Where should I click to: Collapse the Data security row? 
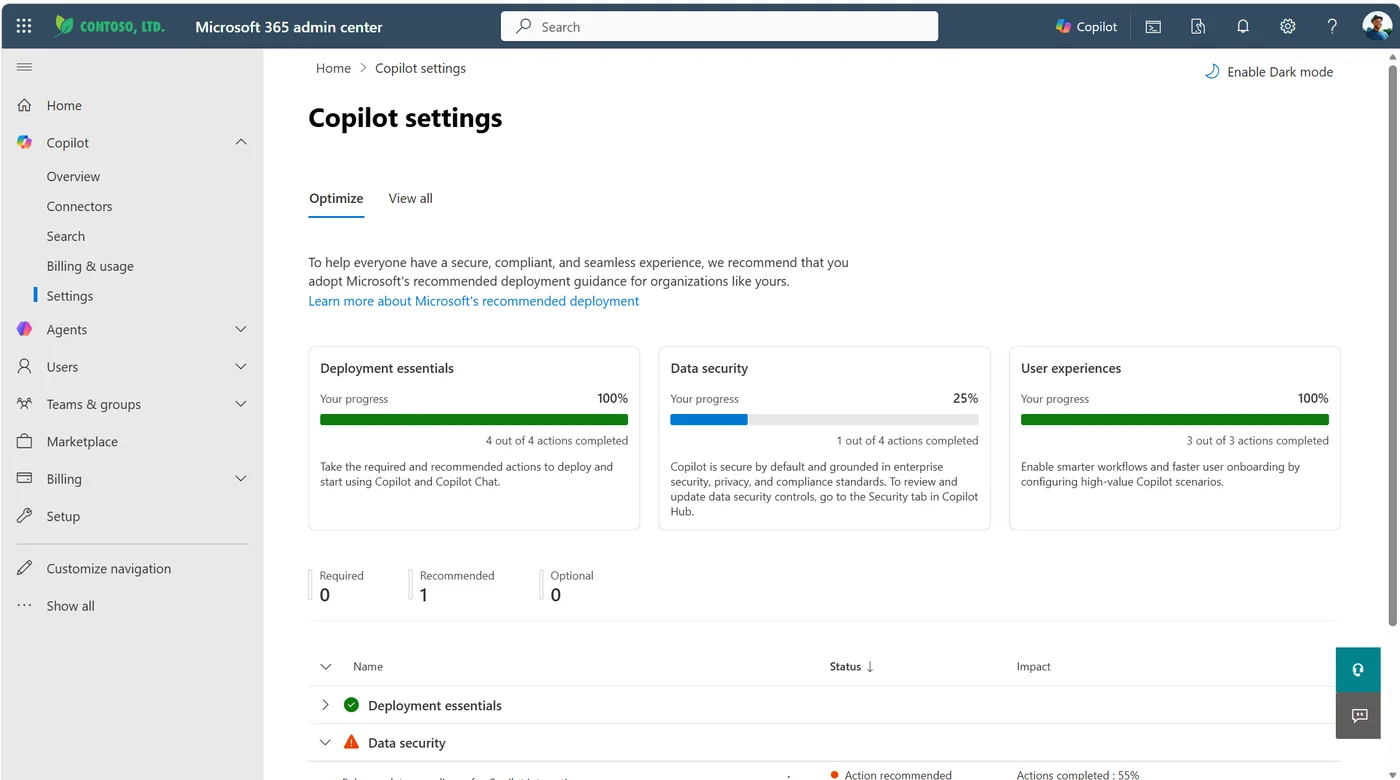click(x=325, y=743)
